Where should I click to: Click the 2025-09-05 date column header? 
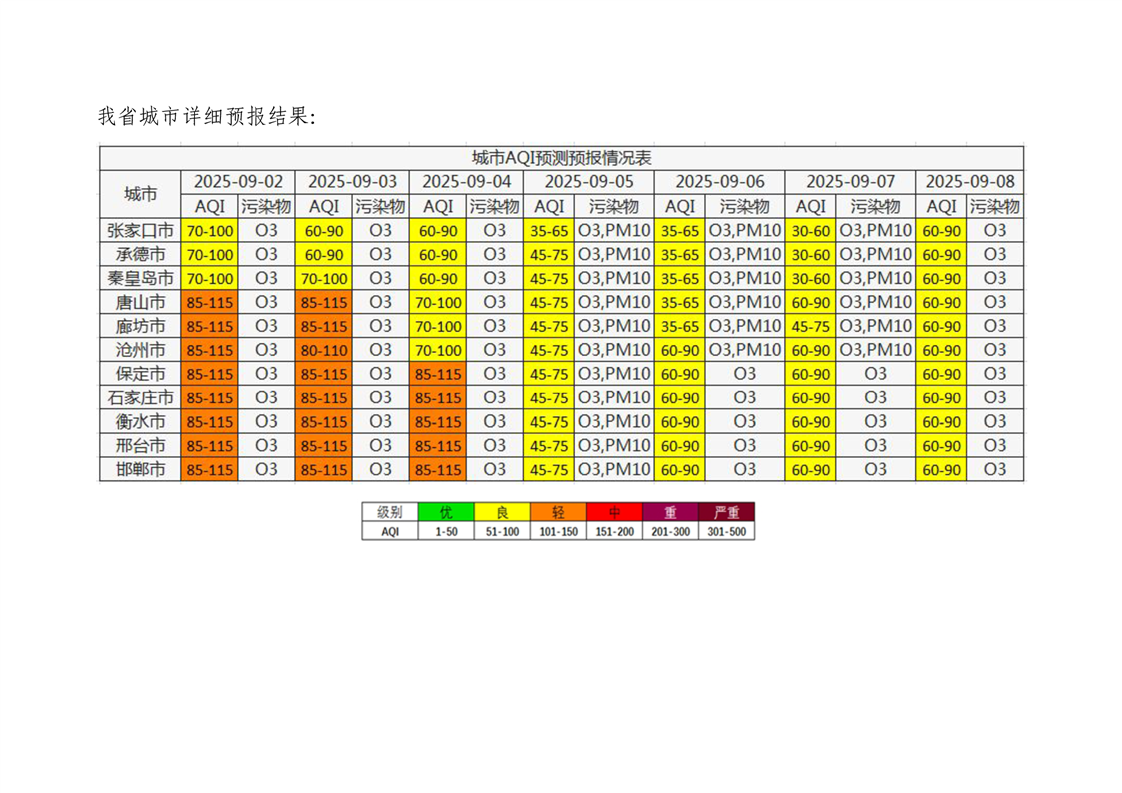[589, 182]
